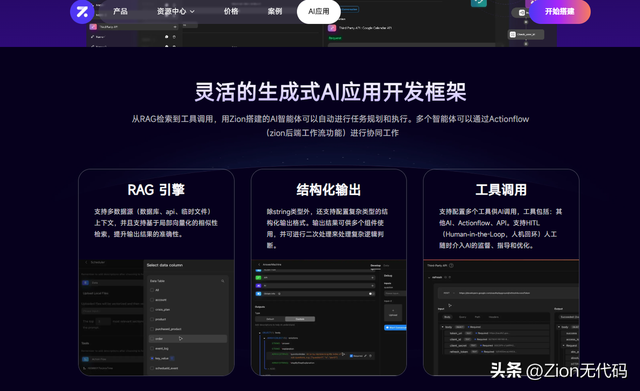Check the cross_plan table checkbox
The width and height of the screenshot is (640, 391).
click(x=152, y=309)
